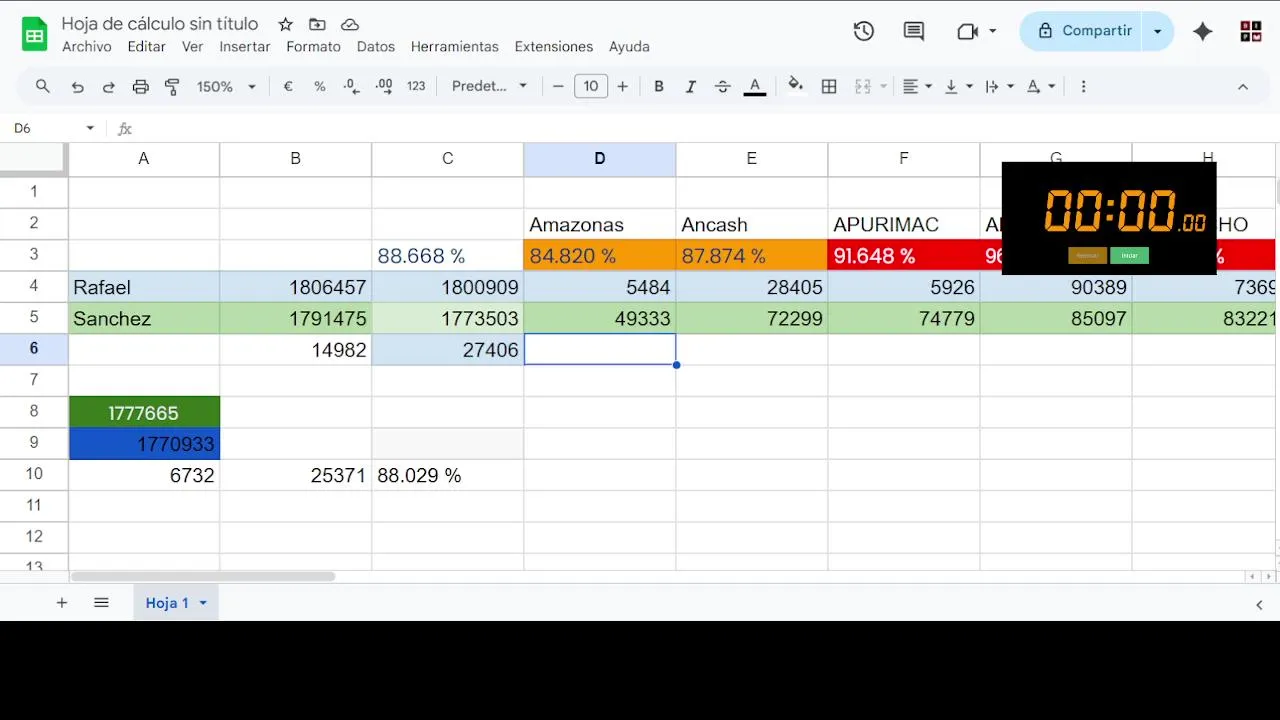Open the toolbar search menus icon
The width and height of the screenshot is (1280, 720).
click(x=43, y=86)
